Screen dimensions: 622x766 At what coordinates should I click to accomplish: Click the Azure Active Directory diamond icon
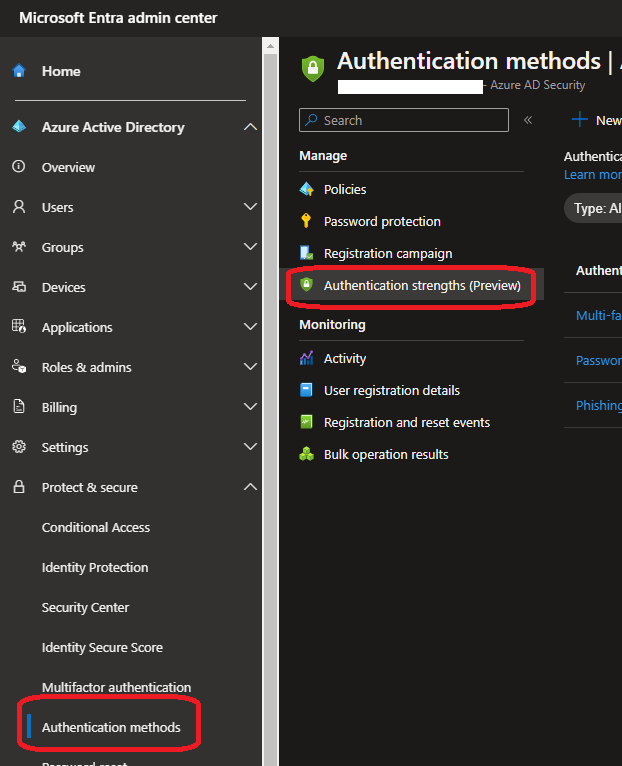pyautogui.click(x=18, y=127)
